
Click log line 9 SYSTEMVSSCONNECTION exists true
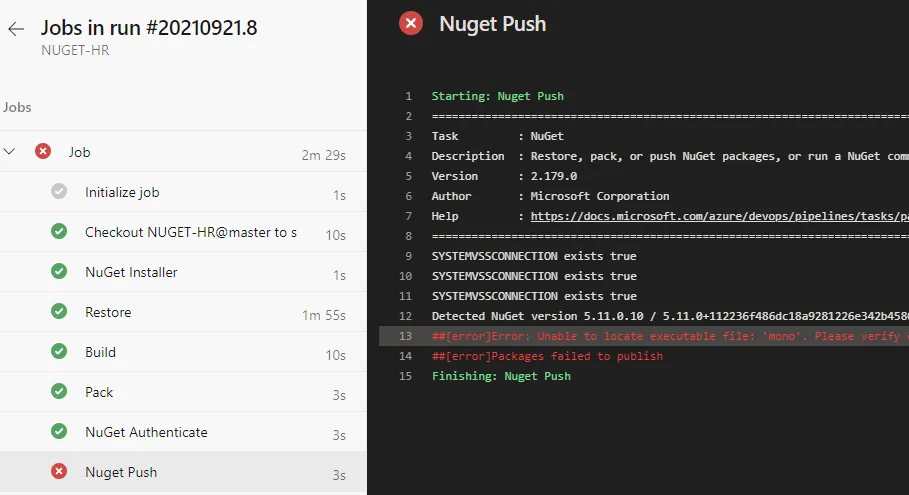click(534, 256)
